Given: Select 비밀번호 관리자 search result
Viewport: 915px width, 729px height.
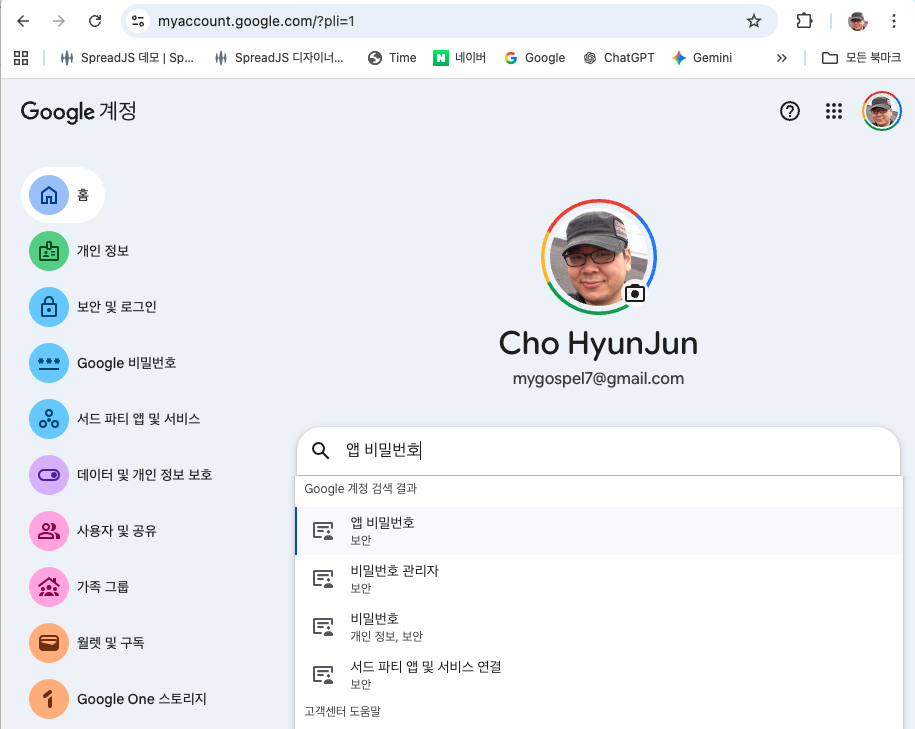Looking at the screenshot, I should (599, 578).
